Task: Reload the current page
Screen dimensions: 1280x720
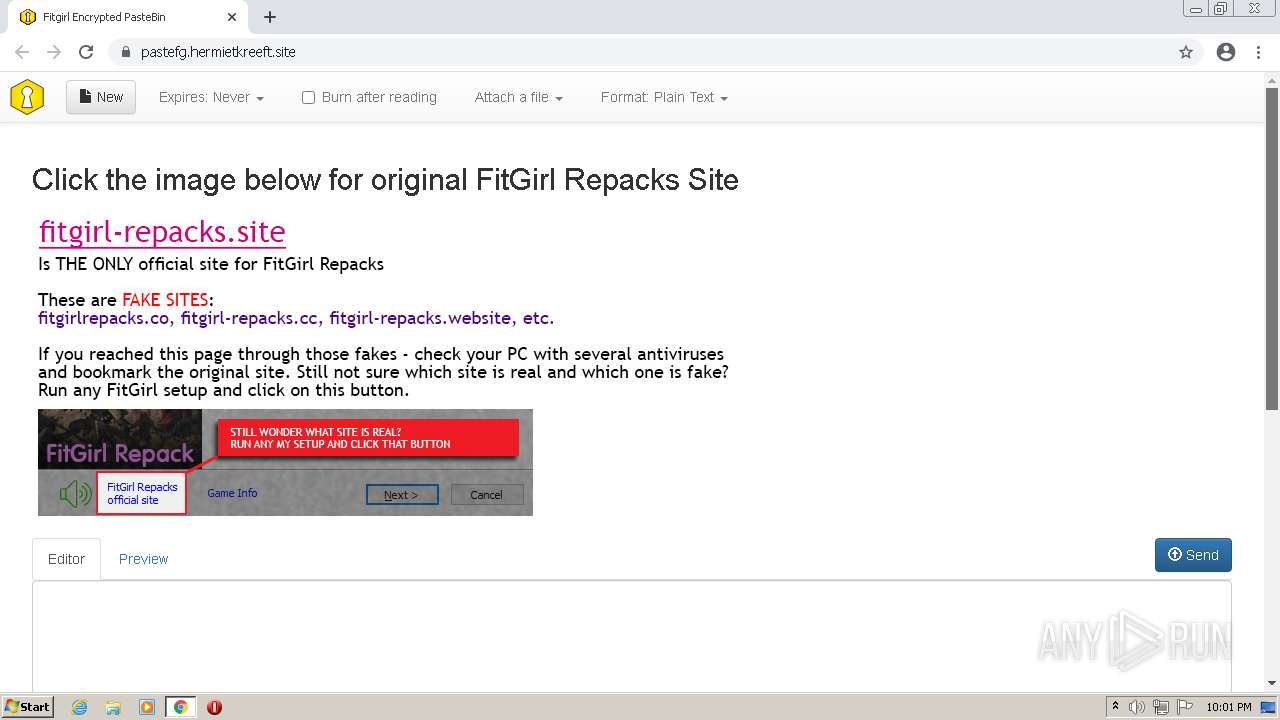Action: [86, 52]
